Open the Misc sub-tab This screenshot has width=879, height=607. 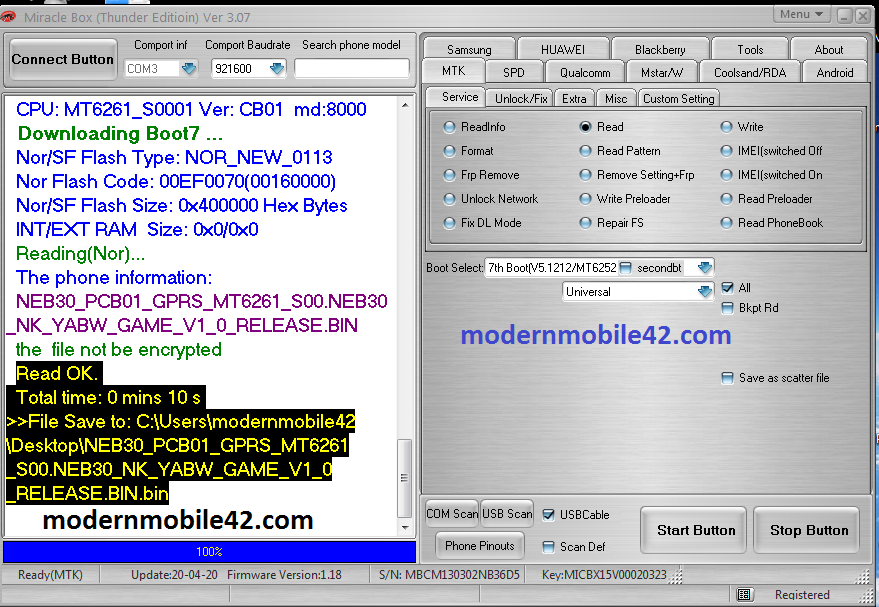click(x=616, y=99)
